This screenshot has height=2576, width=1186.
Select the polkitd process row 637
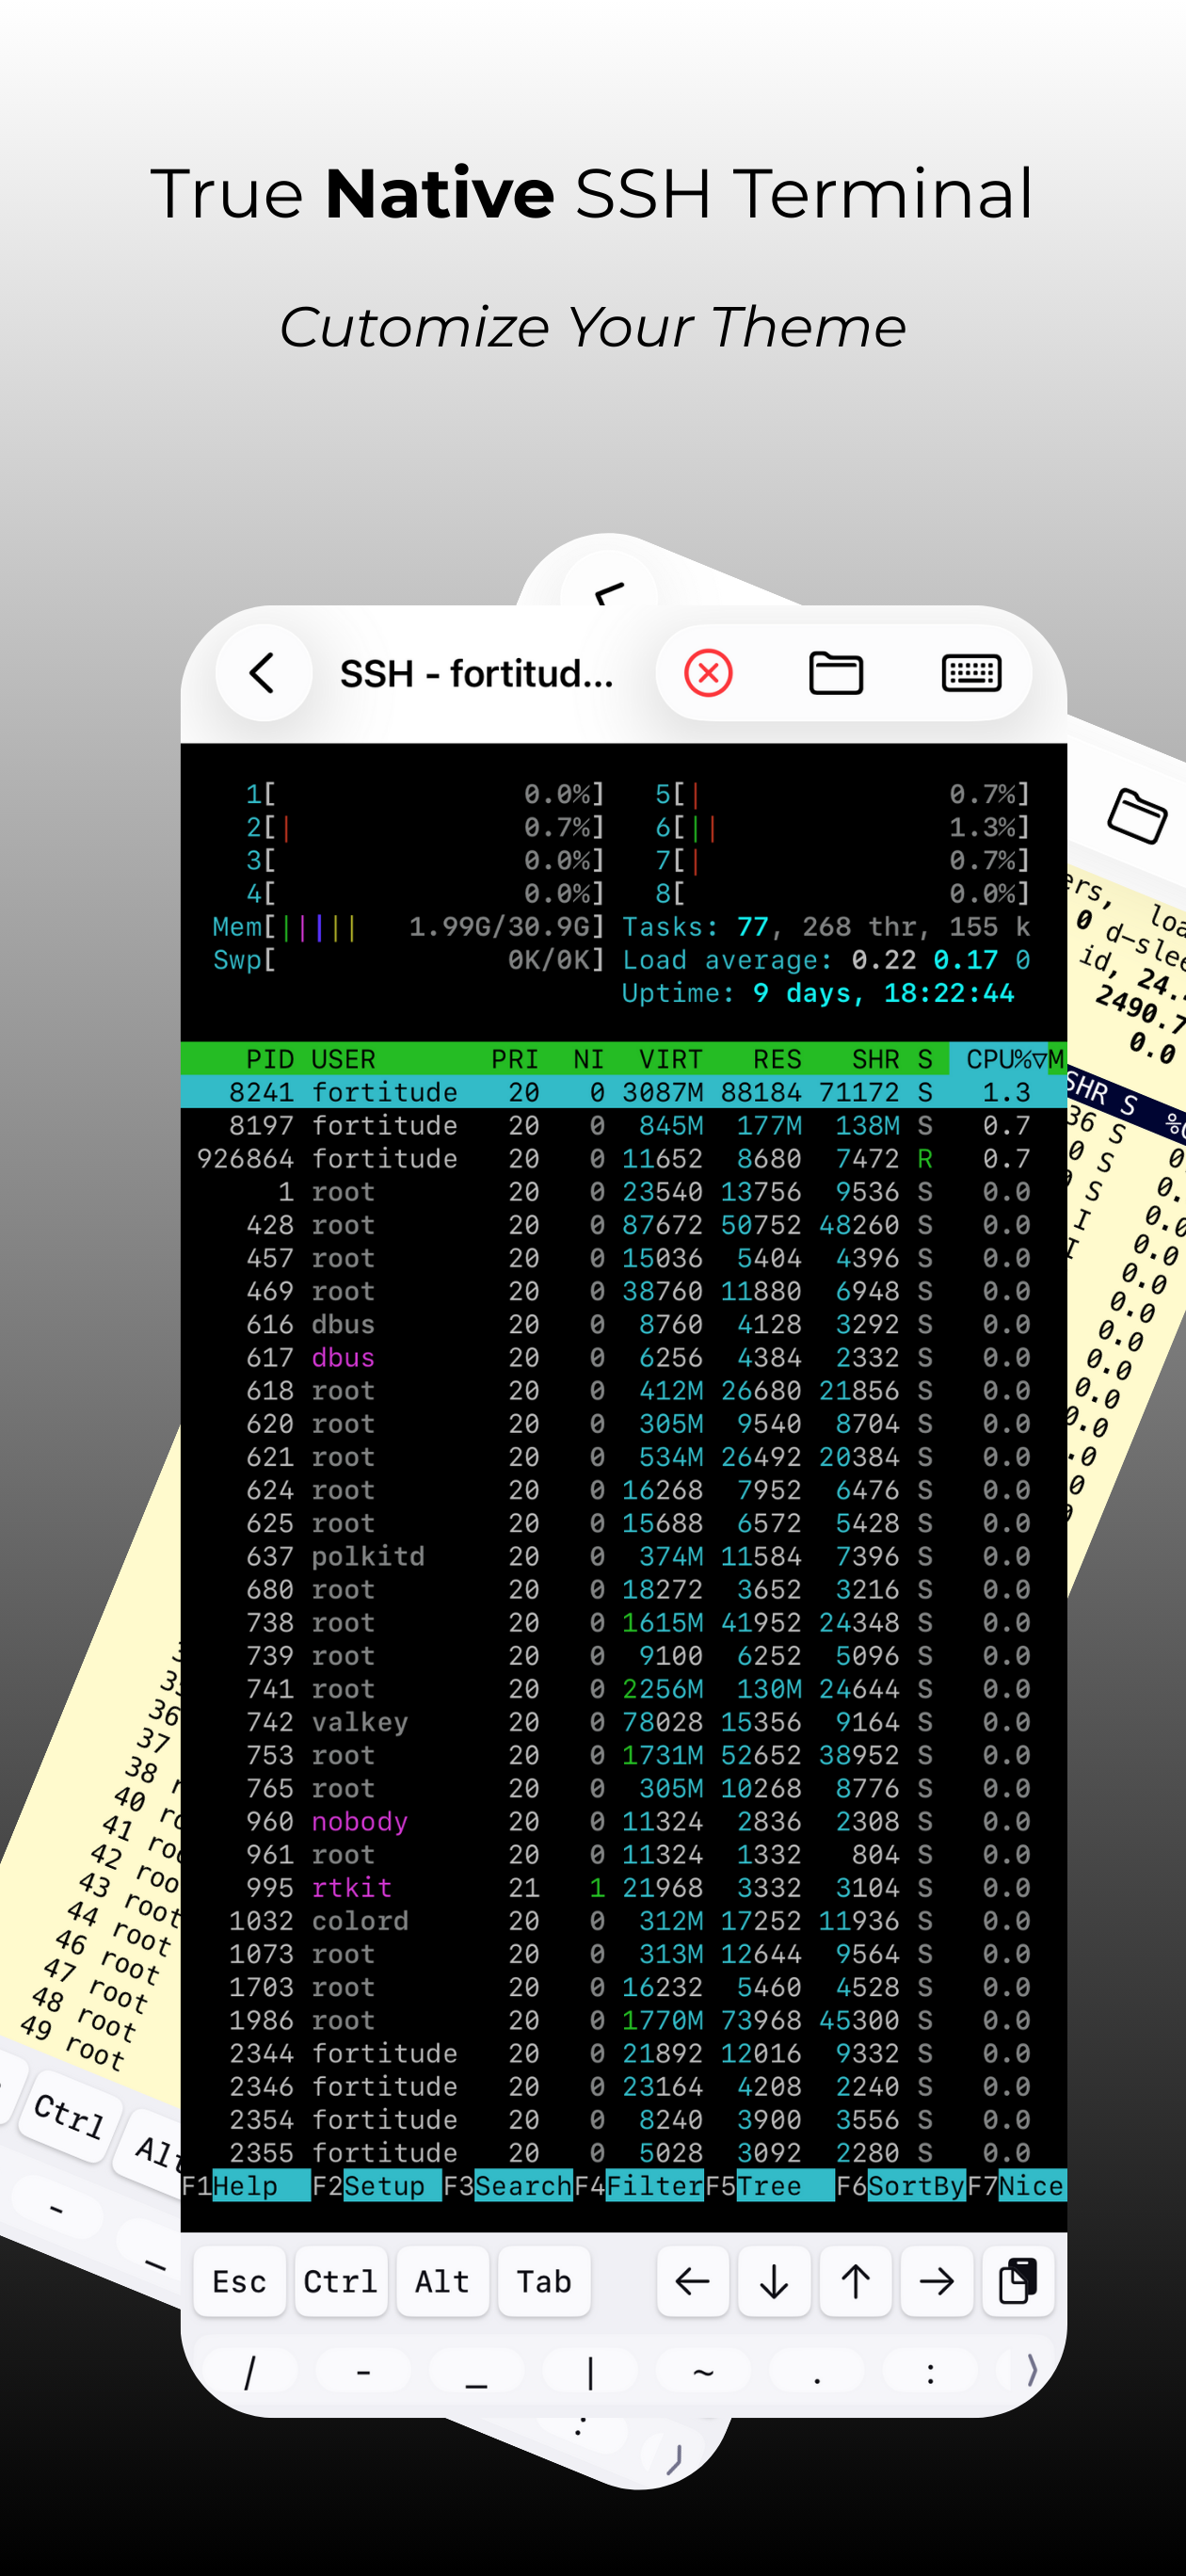(623, 1556)
